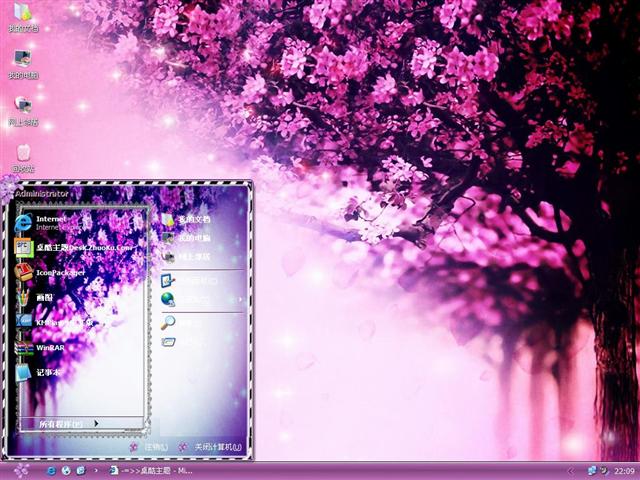Click the second globe quick launch icon
The height and width of the screenshot is (480, 640).
tap(66, 471)
